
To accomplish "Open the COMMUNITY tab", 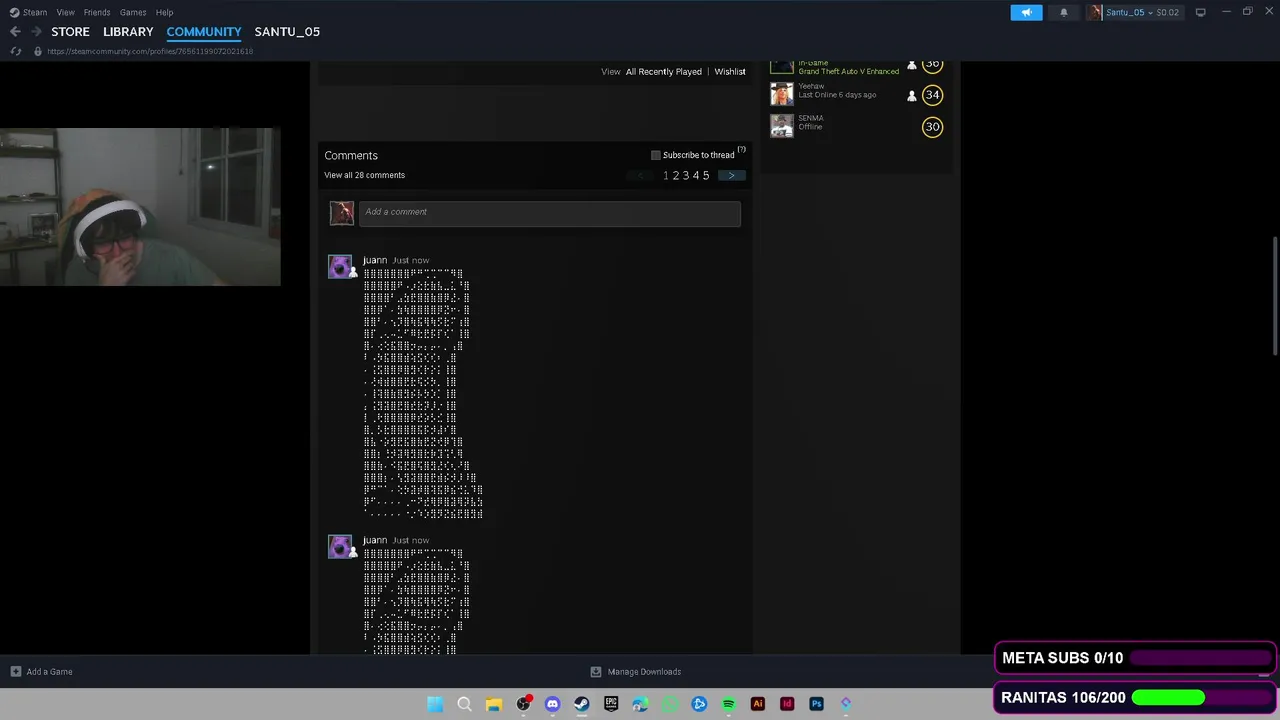I will [x=204, y=32].
